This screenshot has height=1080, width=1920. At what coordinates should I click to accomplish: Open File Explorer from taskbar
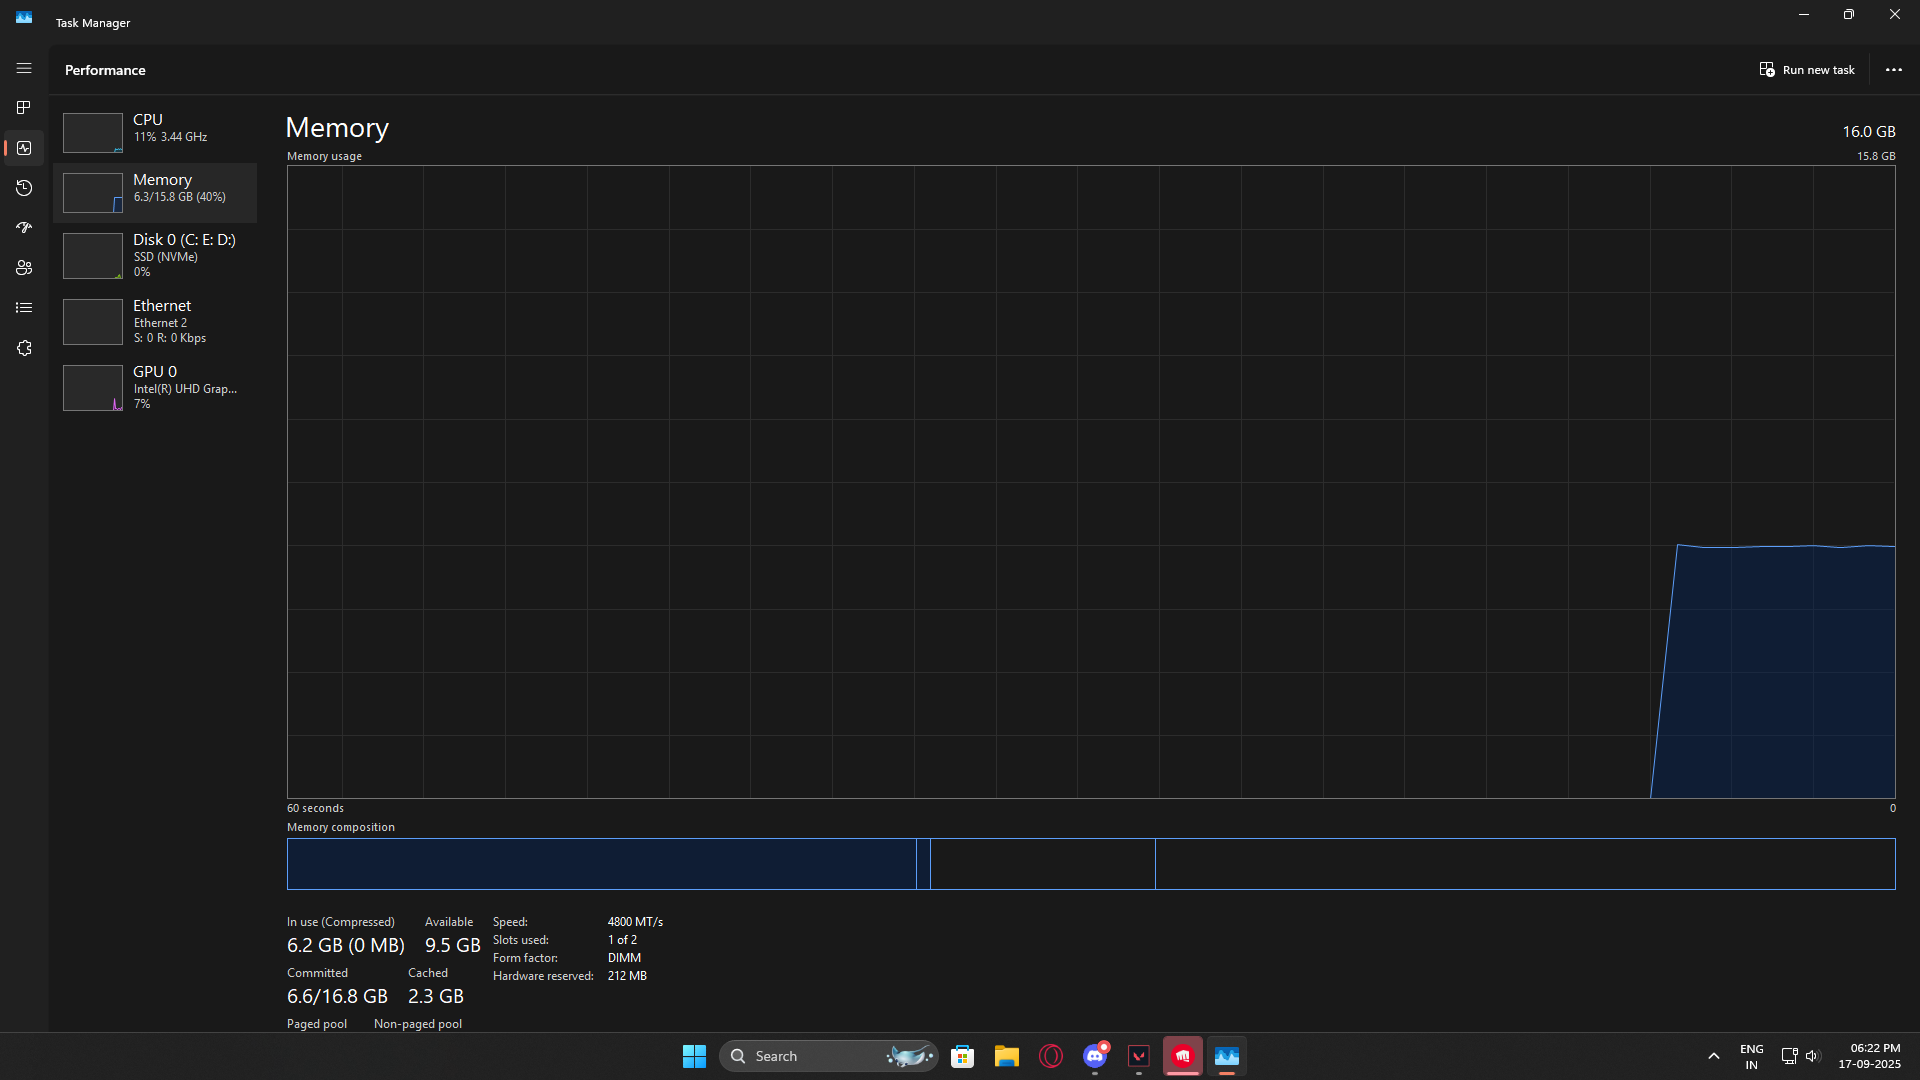[1006, 1056]
